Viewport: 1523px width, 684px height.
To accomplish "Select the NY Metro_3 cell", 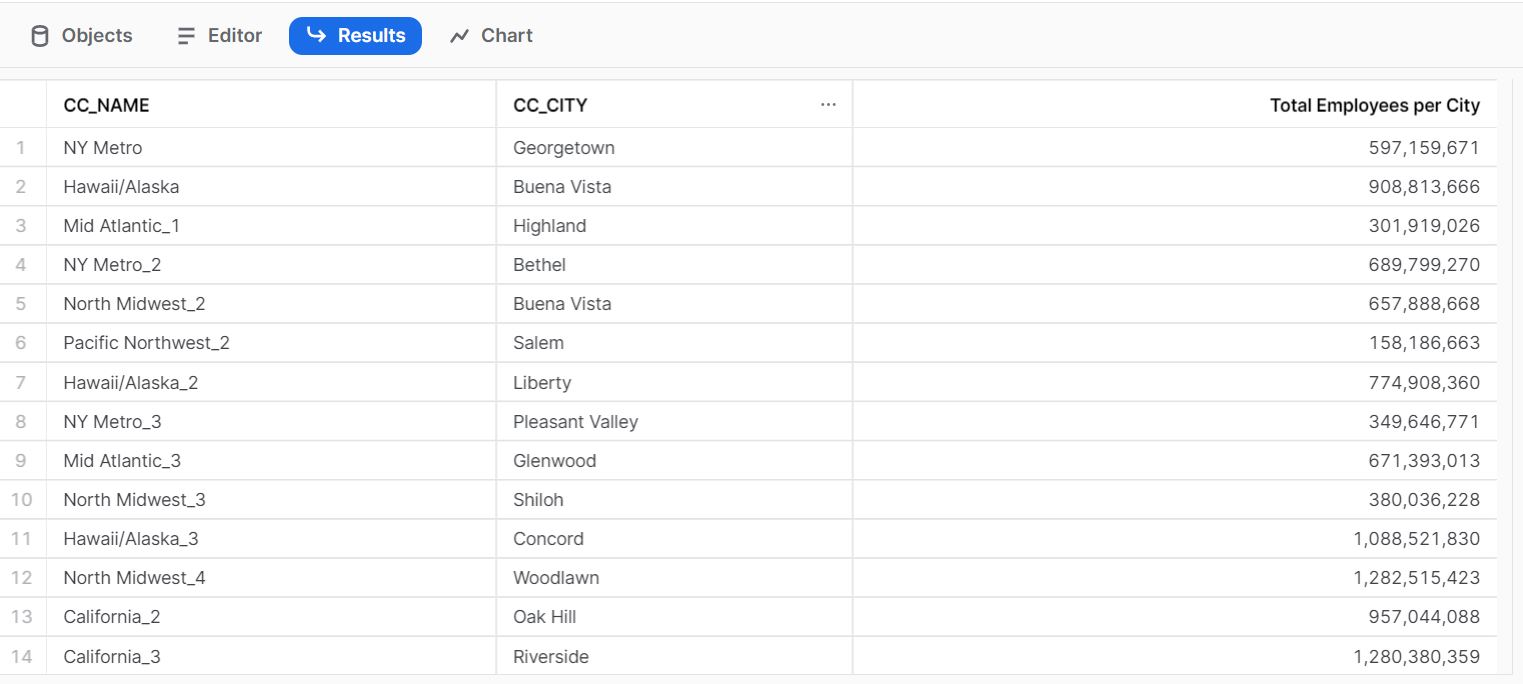I will pyautogui.click(x=271, y=422).
